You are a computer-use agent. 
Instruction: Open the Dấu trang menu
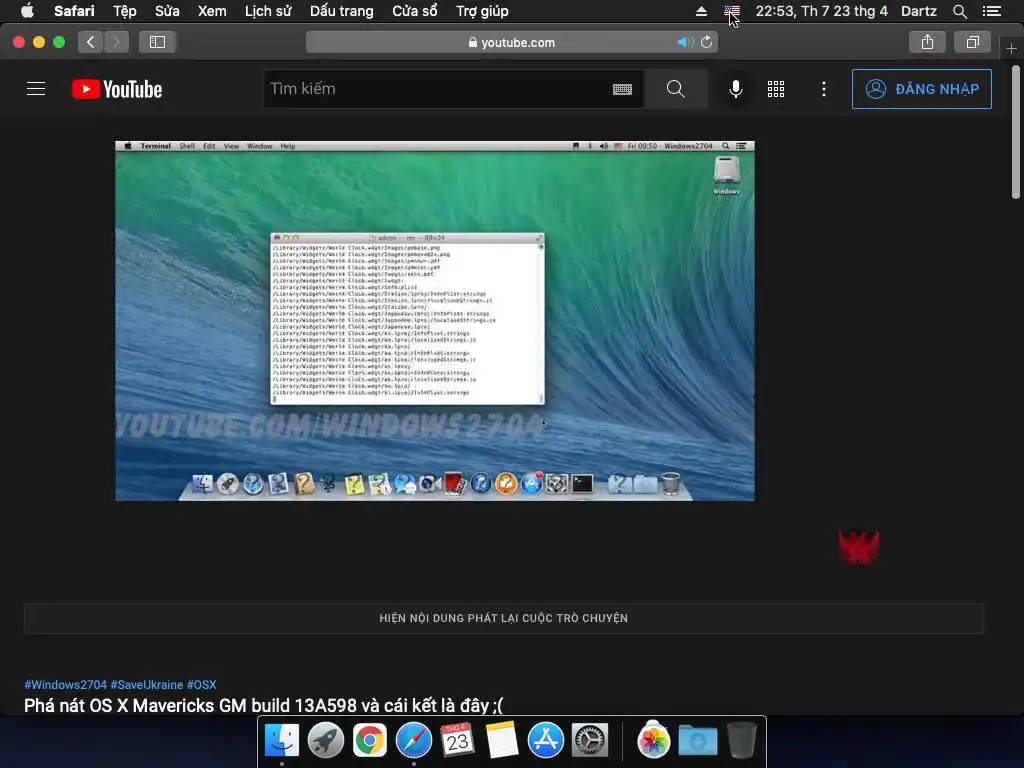point(342,11)
